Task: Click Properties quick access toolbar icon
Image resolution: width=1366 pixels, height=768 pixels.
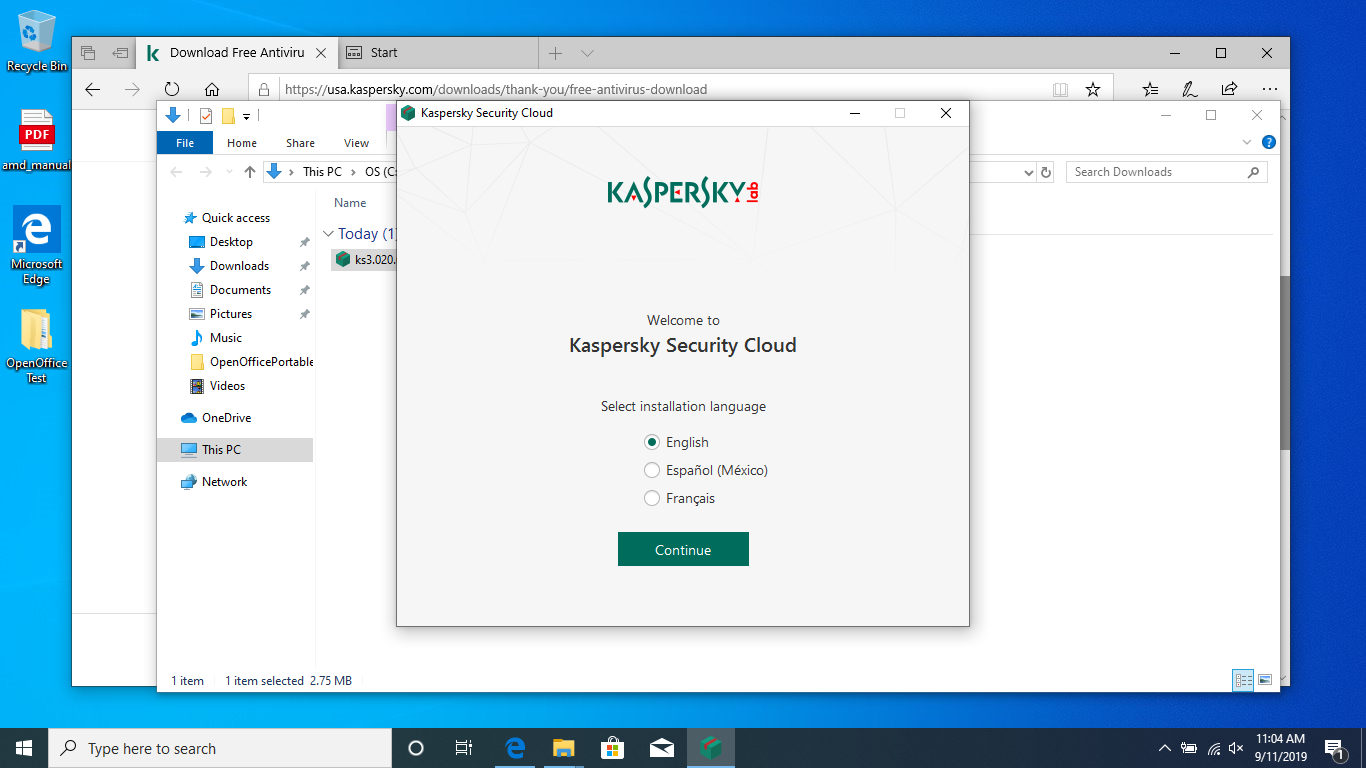Action: 206,115
